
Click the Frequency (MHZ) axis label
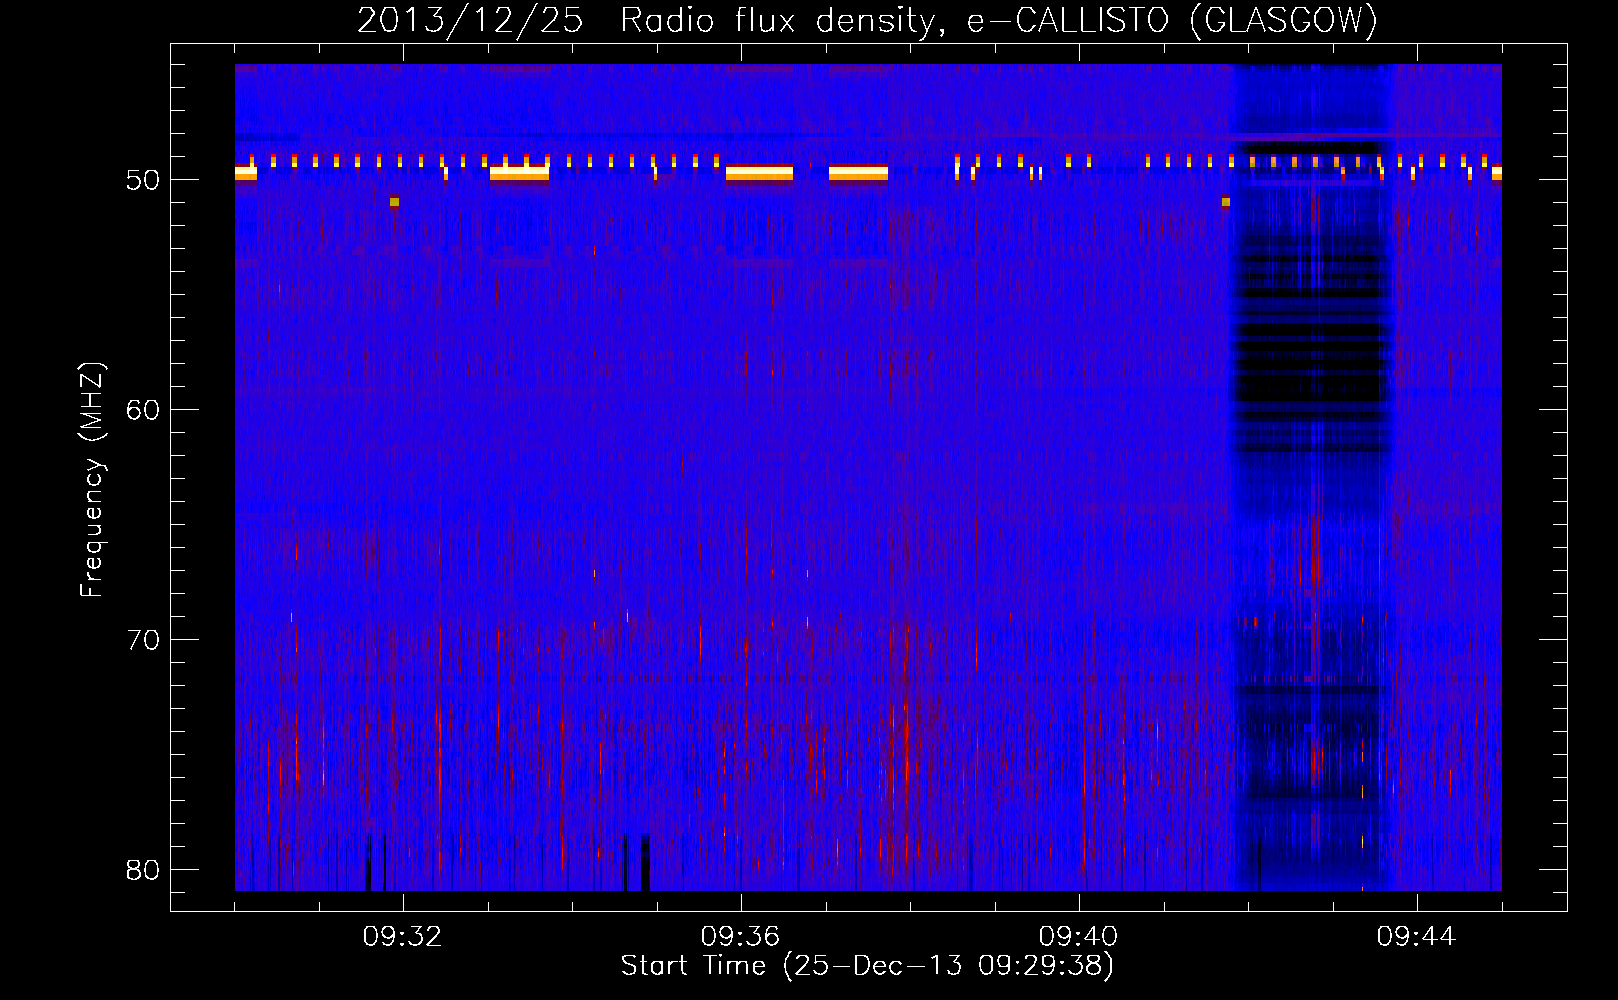click(x=92, y=480)
